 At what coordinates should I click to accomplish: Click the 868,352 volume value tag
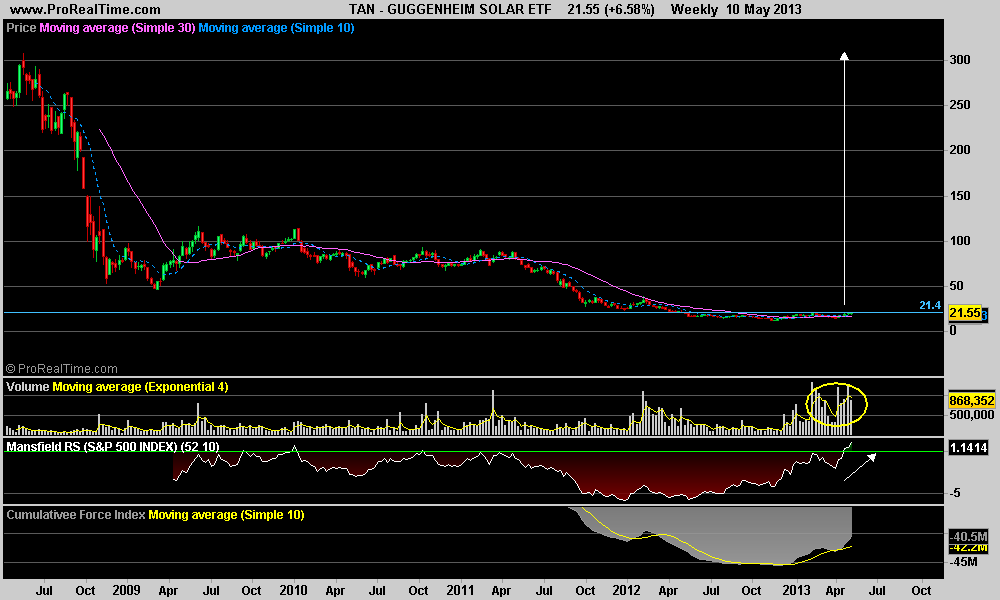point(969,400)
